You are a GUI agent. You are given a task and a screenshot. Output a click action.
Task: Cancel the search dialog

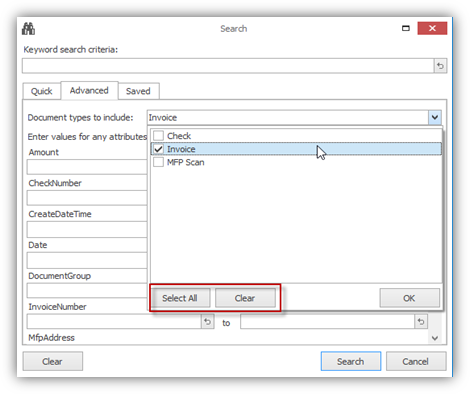tap(416, 361)
